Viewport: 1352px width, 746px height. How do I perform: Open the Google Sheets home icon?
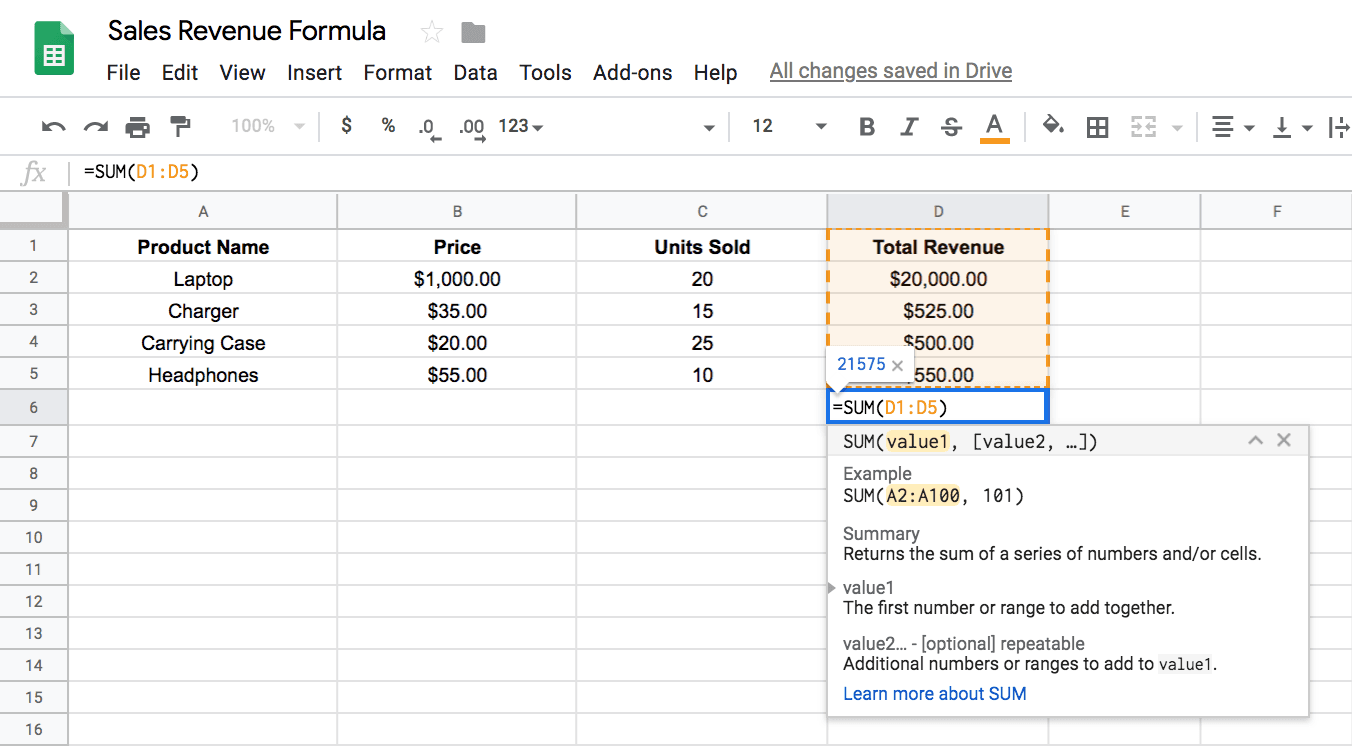pos(54,49)
